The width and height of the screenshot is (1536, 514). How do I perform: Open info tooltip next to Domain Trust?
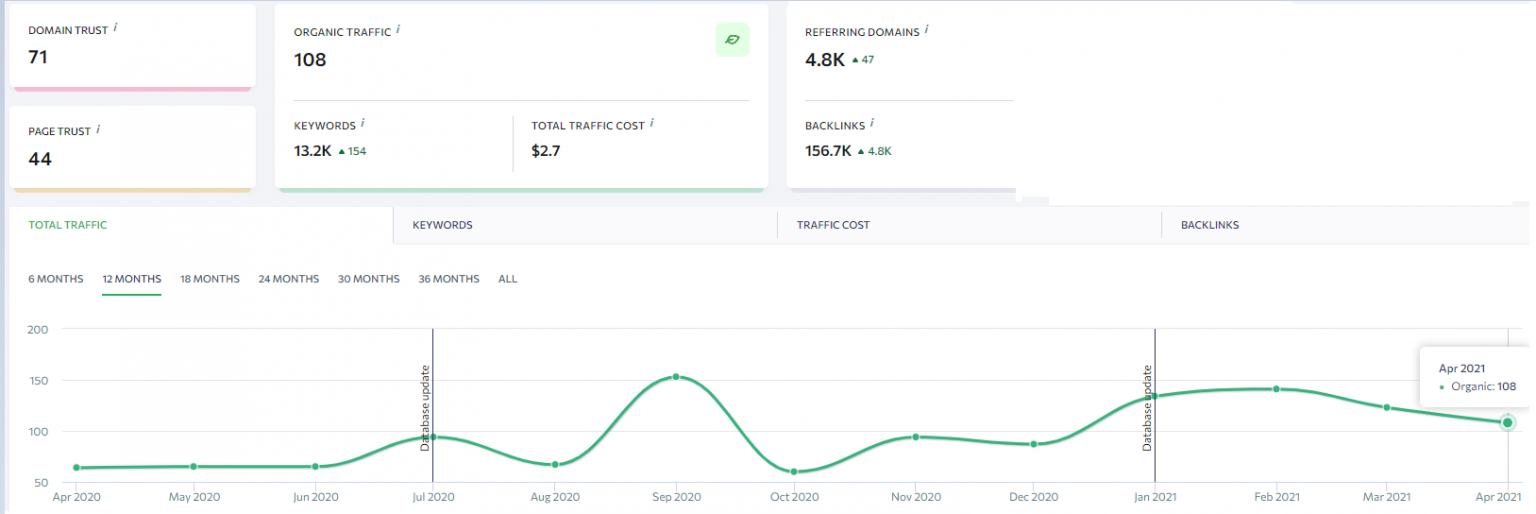click(x=115, y=28)
